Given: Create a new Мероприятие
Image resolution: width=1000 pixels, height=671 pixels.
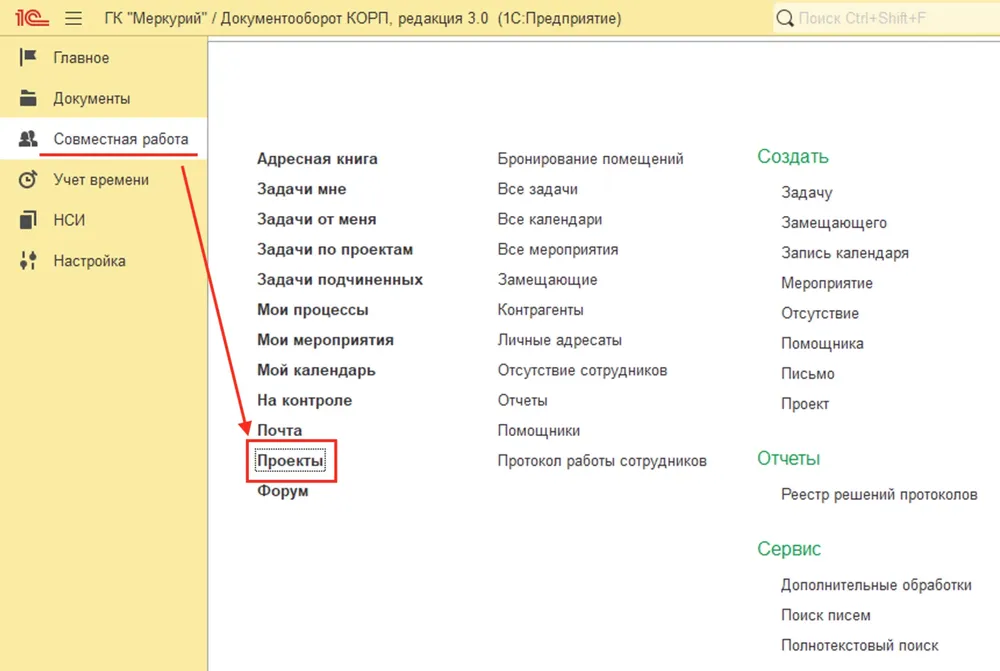Looking at the screenshot, I should (x=827, y=283).
